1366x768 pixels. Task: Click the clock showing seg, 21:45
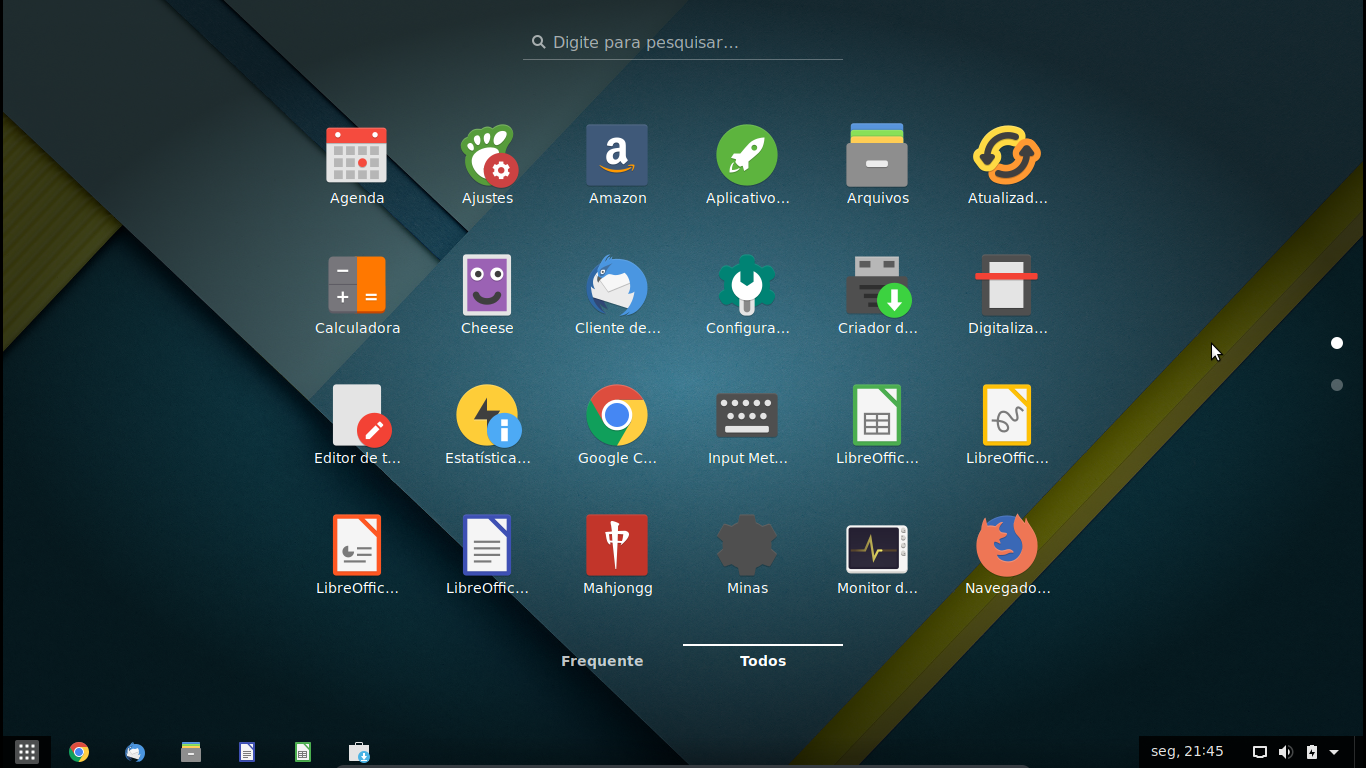[1189, 751]
